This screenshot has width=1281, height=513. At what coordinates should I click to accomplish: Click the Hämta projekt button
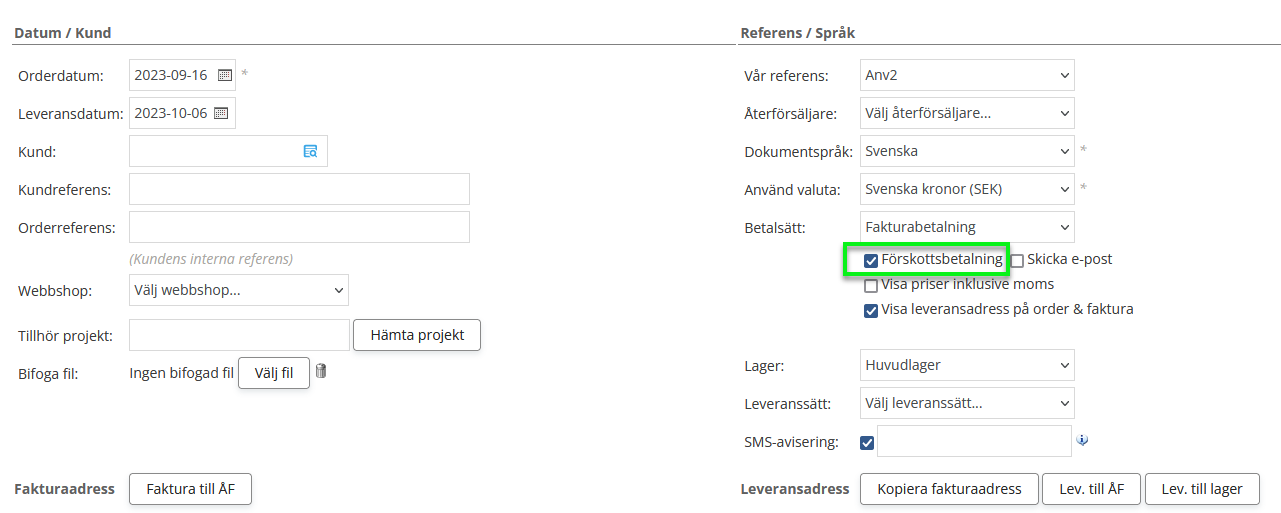(x=417, y=335)
